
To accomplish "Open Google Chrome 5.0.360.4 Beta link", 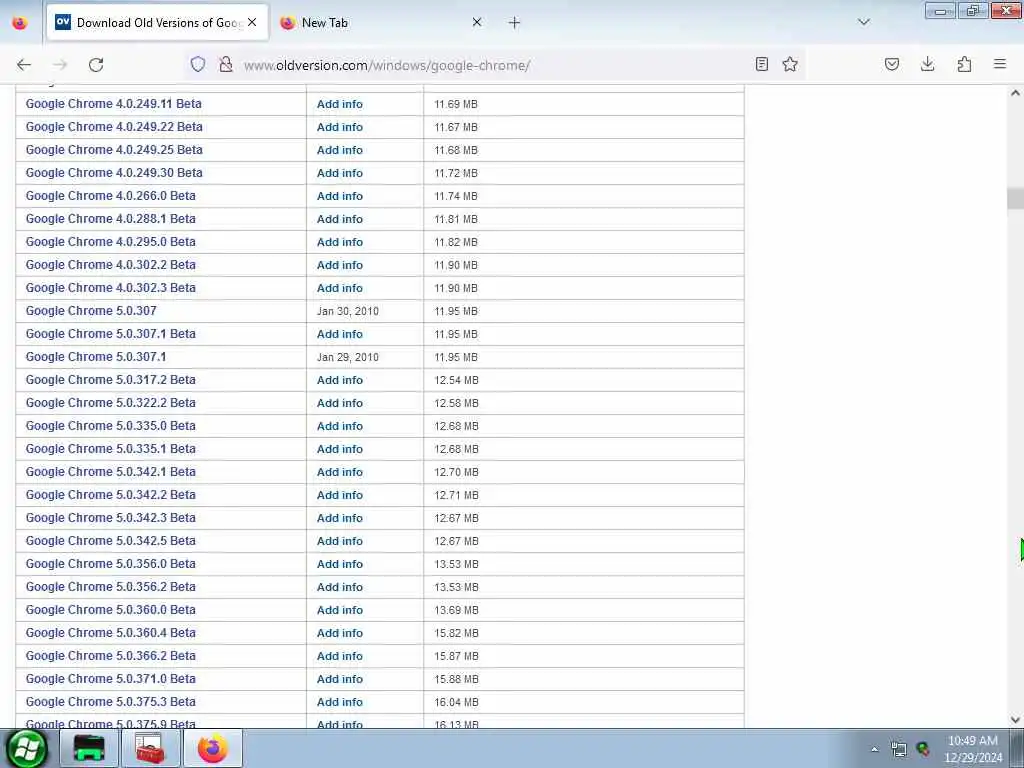I will [110, 633].
